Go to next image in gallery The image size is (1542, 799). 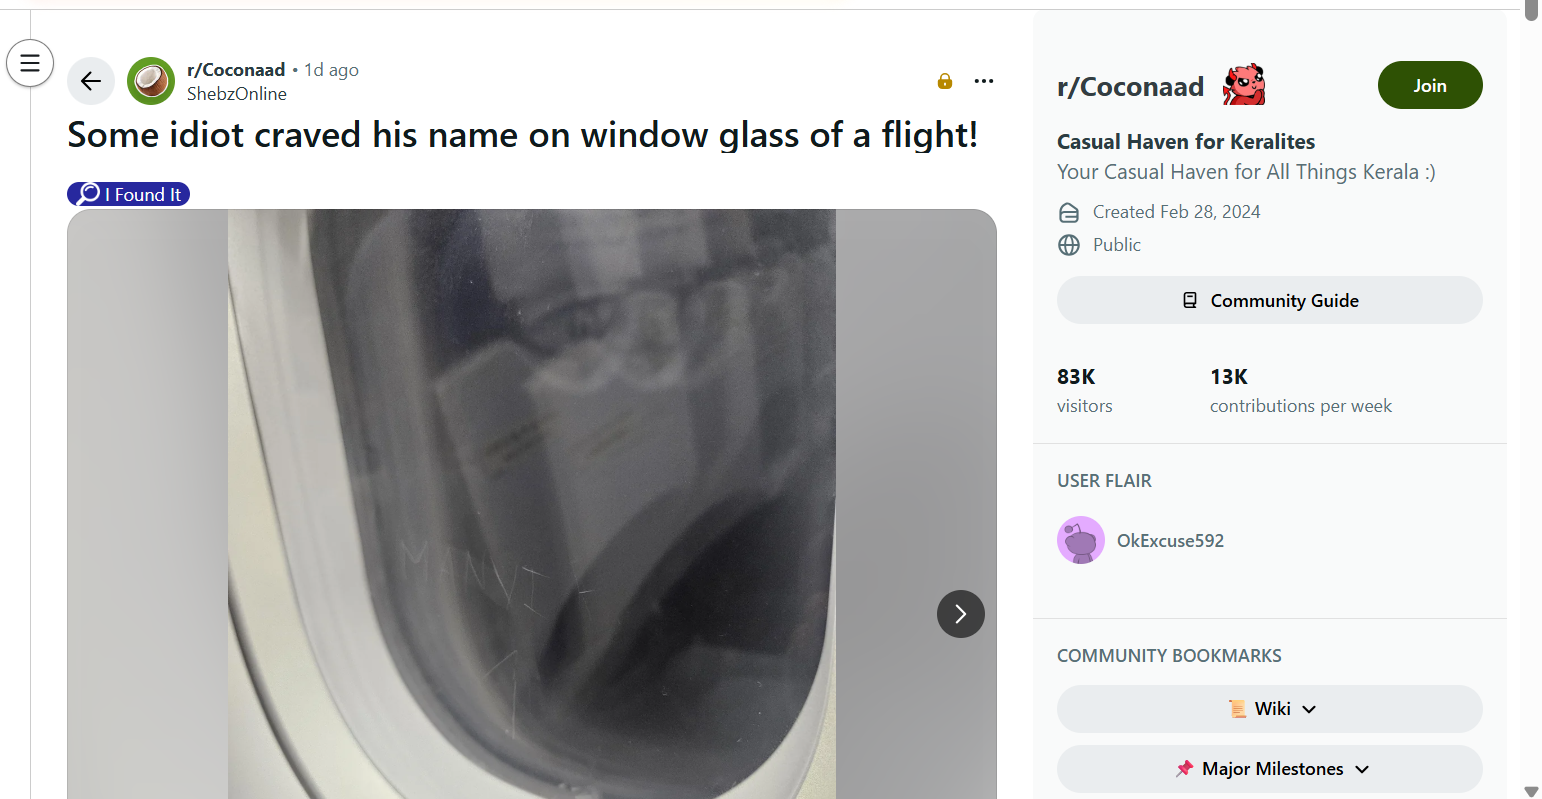960,614
